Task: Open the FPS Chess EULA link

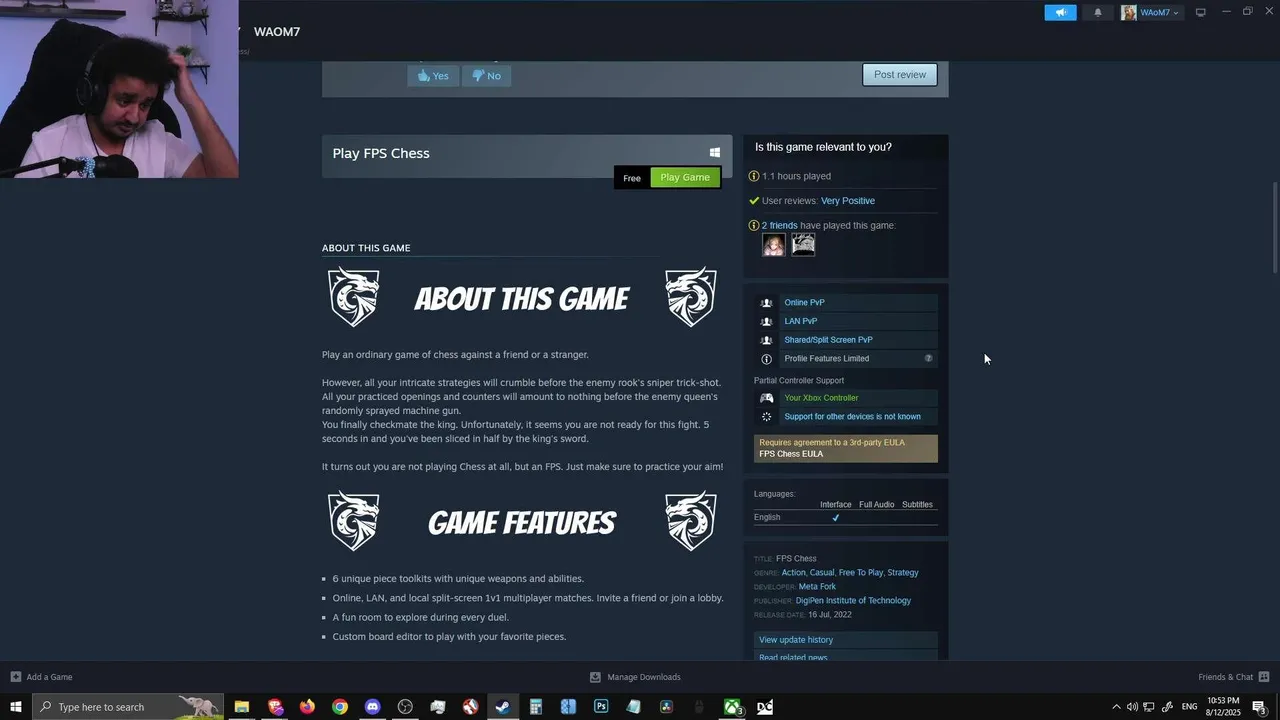Action: click(791, 454)
